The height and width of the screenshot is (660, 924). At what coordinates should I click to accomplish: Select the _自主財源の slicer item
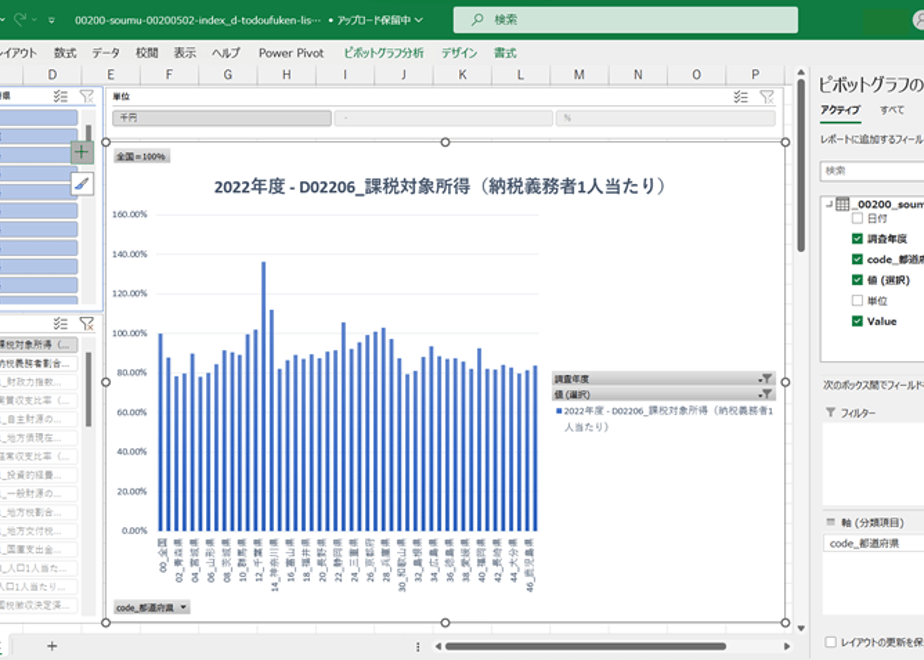click(x=38, y=419)
